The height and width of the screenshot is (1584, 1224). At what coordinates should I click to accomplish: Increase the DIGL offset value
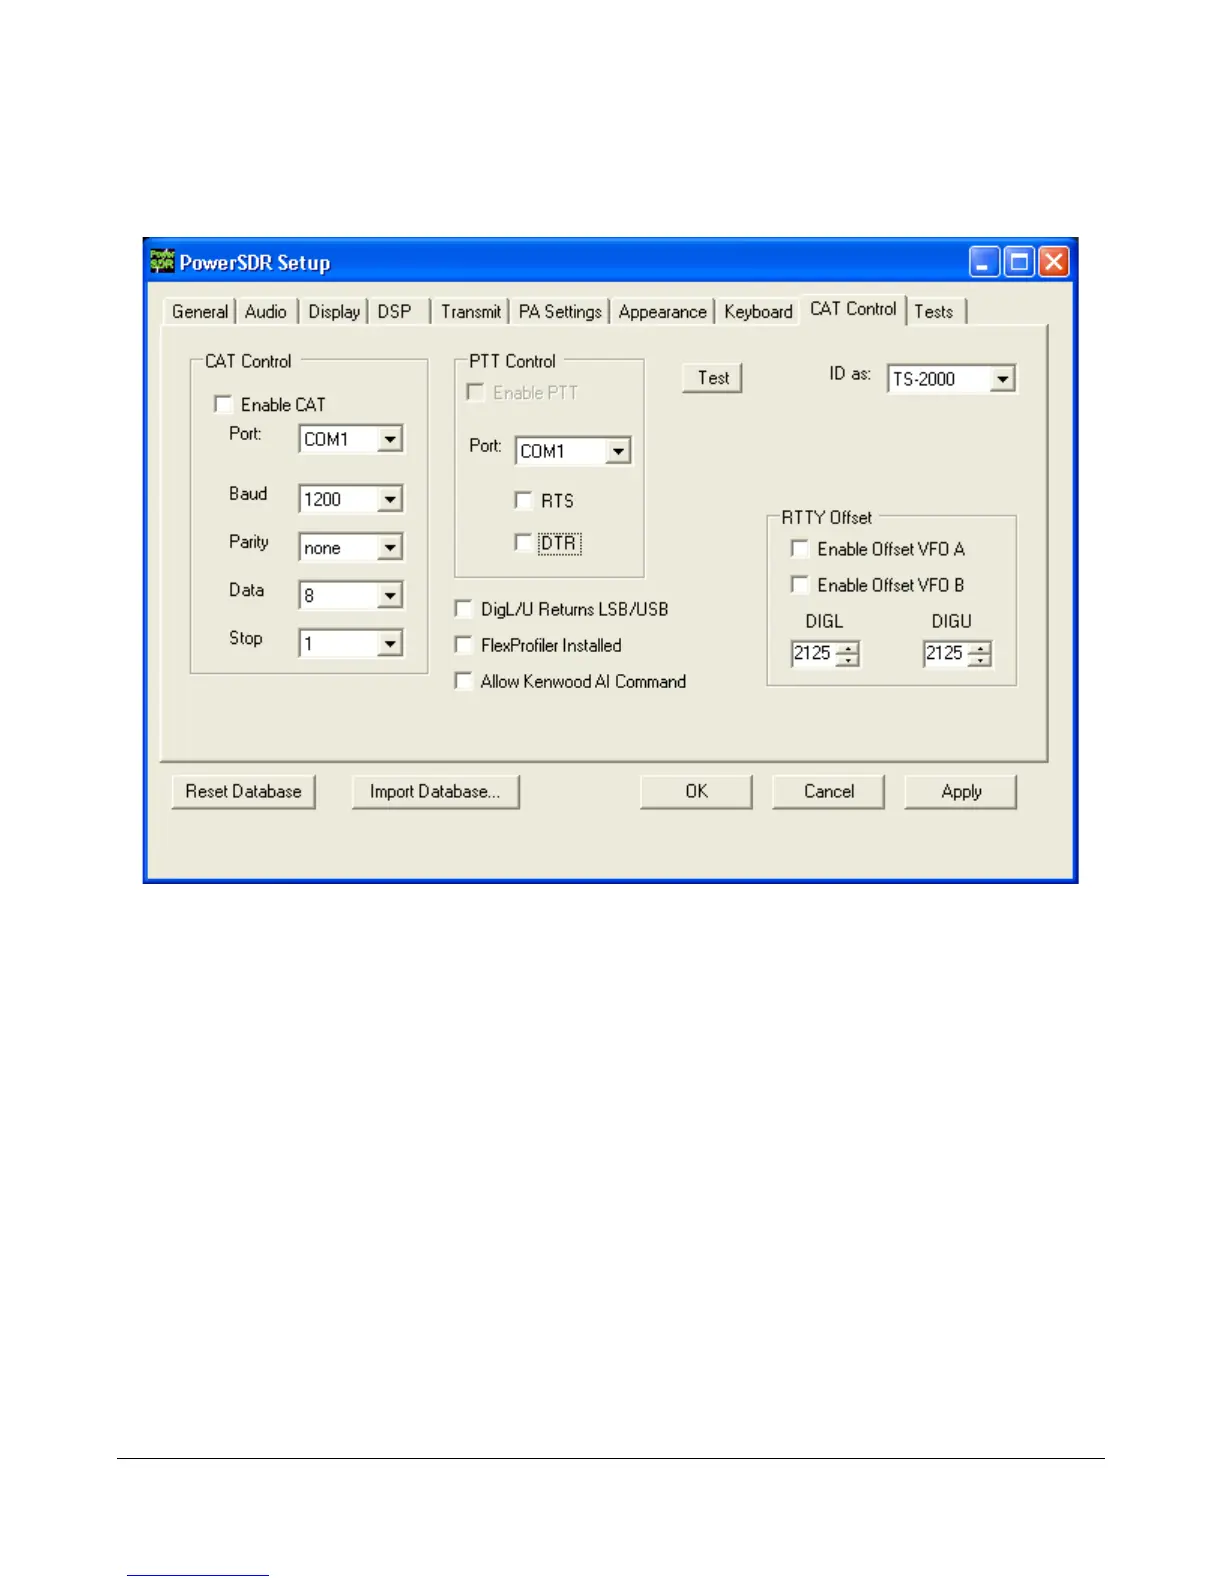point(847,648)
